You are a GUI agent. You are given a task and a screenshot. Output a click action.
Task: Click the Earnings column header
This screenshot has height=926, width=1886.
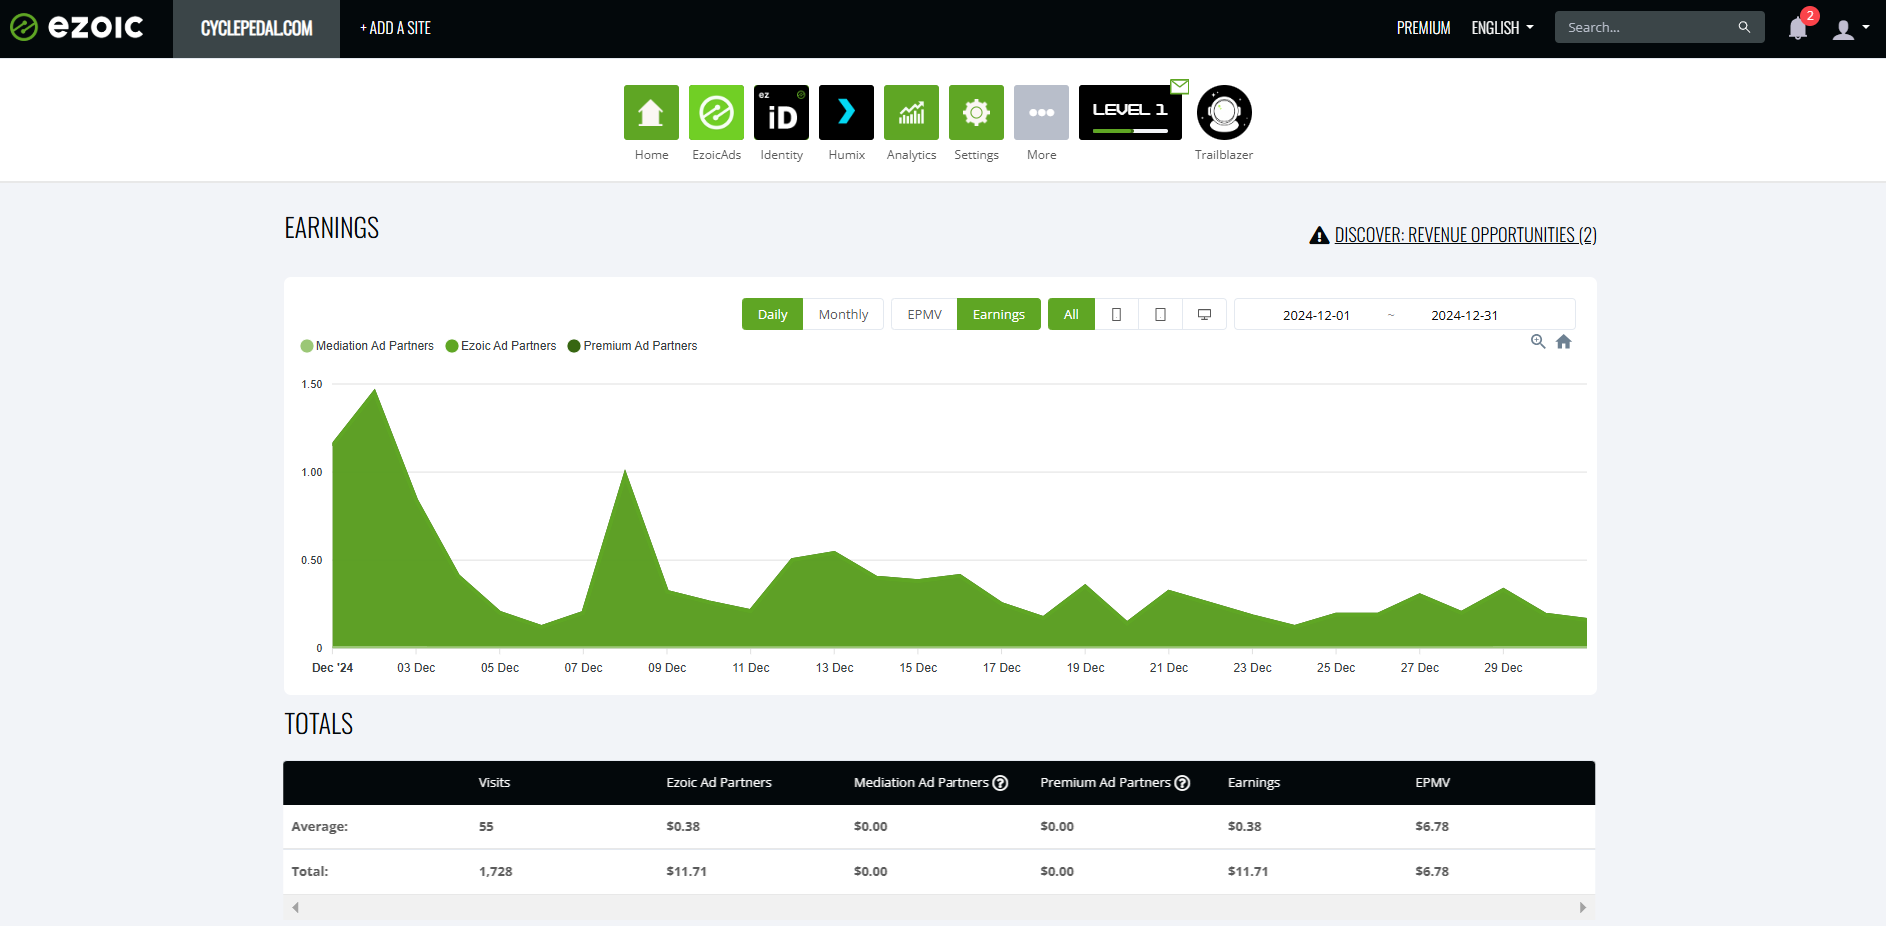(1253, 783)
